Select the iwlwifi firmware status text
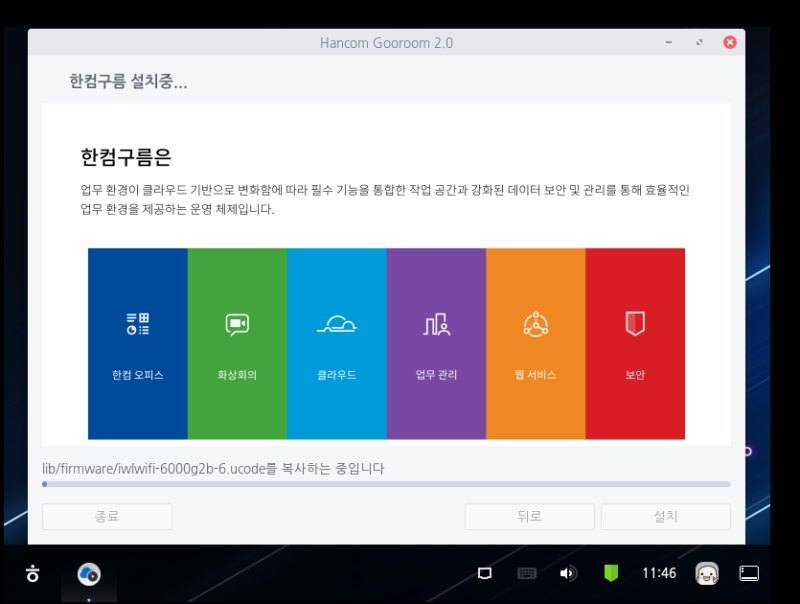 217,469
